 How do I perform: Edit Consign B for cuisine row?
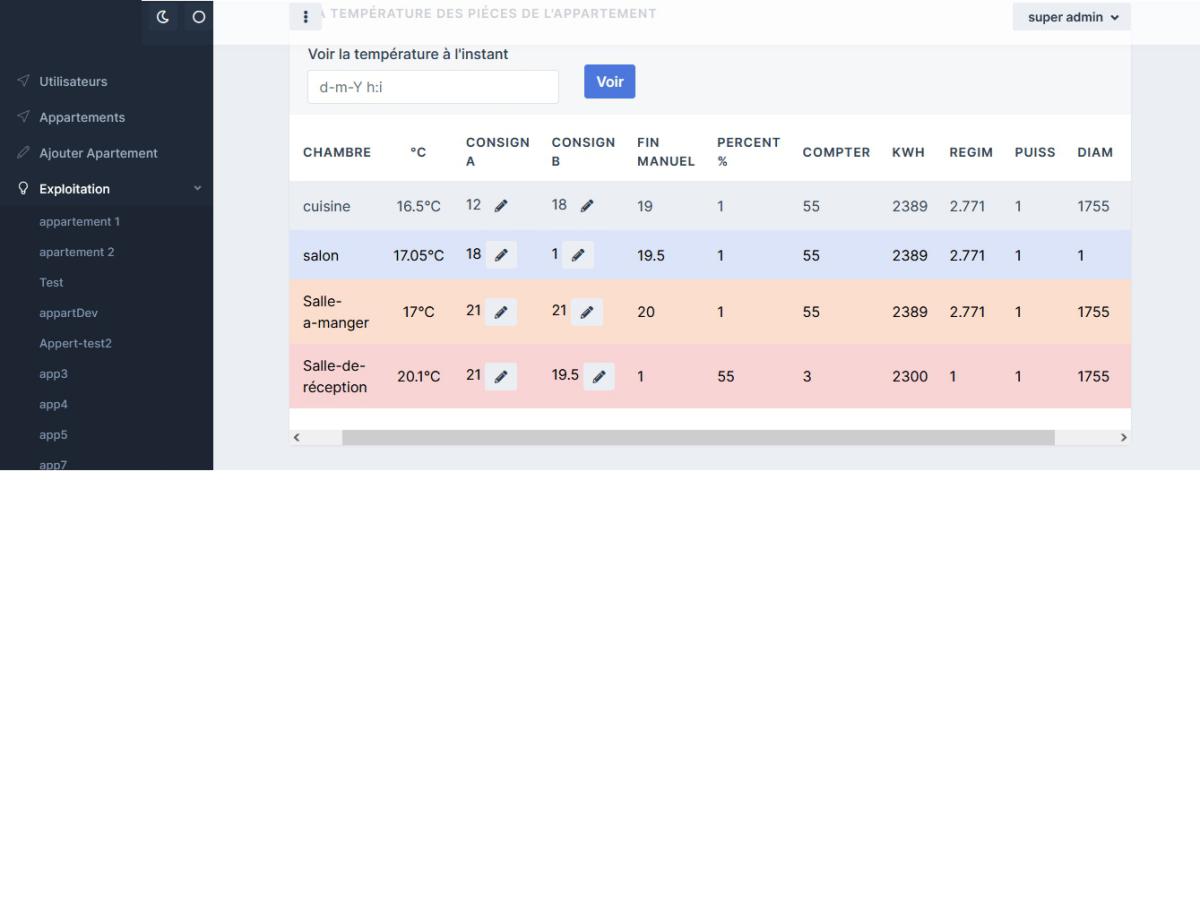587,206
